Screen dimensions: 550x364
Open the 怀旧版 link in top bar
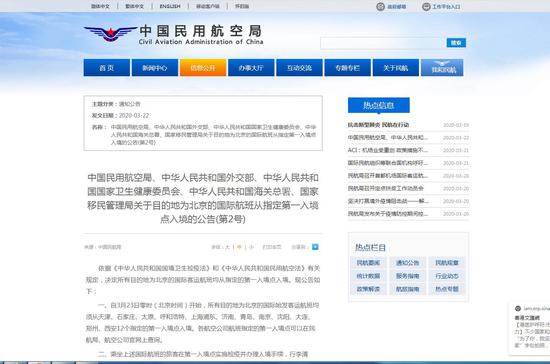coord(242,6)
